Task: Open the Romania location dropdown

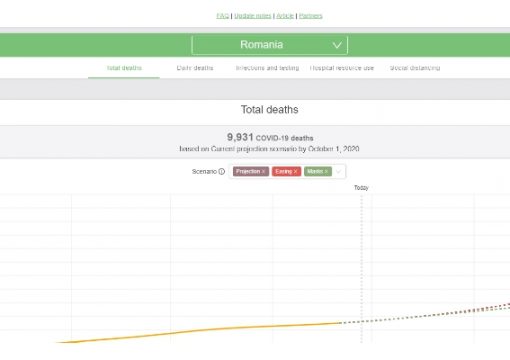Action: [x=270, y=45]
